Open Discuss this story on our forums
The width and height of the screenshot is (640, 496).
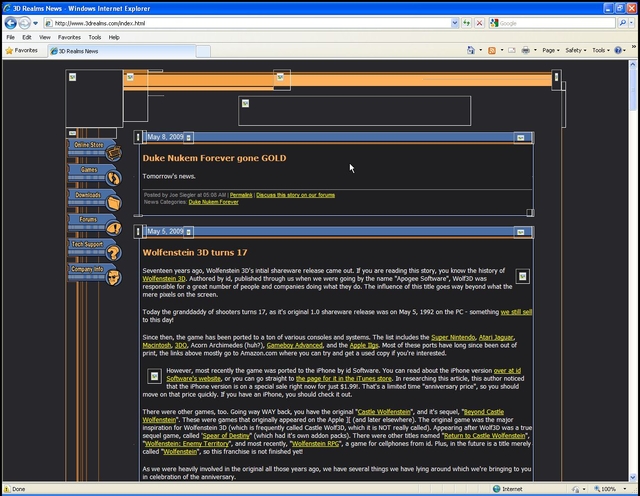[296, 195]
